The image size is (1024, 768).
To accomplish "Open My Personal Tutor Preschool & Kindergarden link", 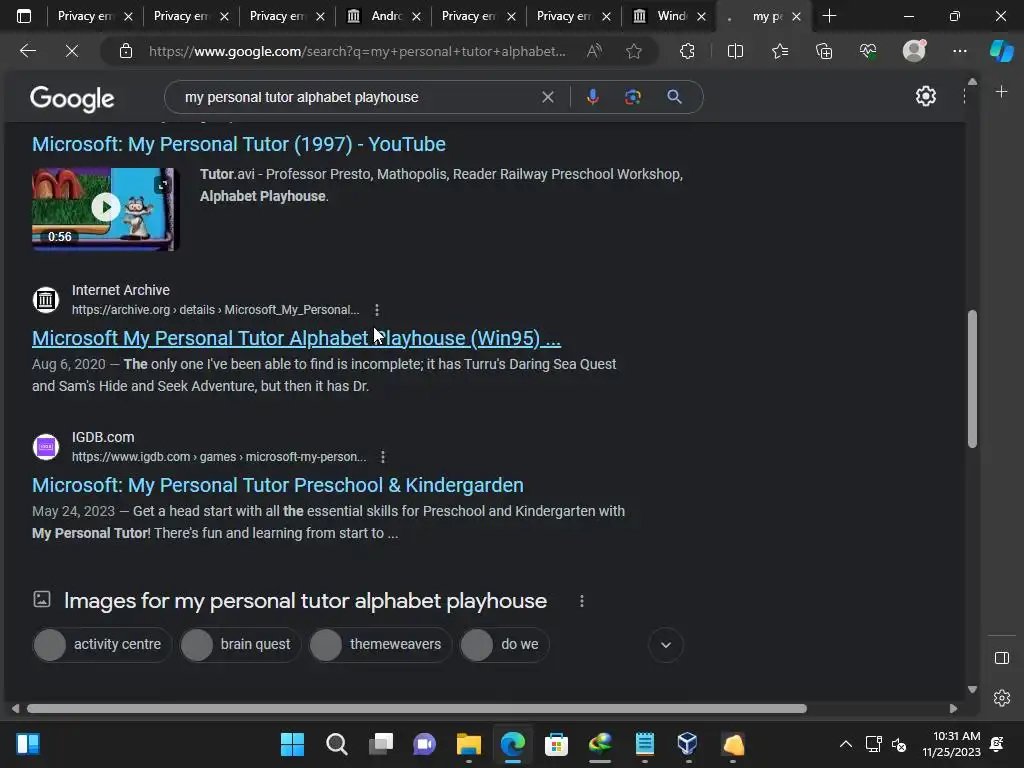I will pos(278,485).
